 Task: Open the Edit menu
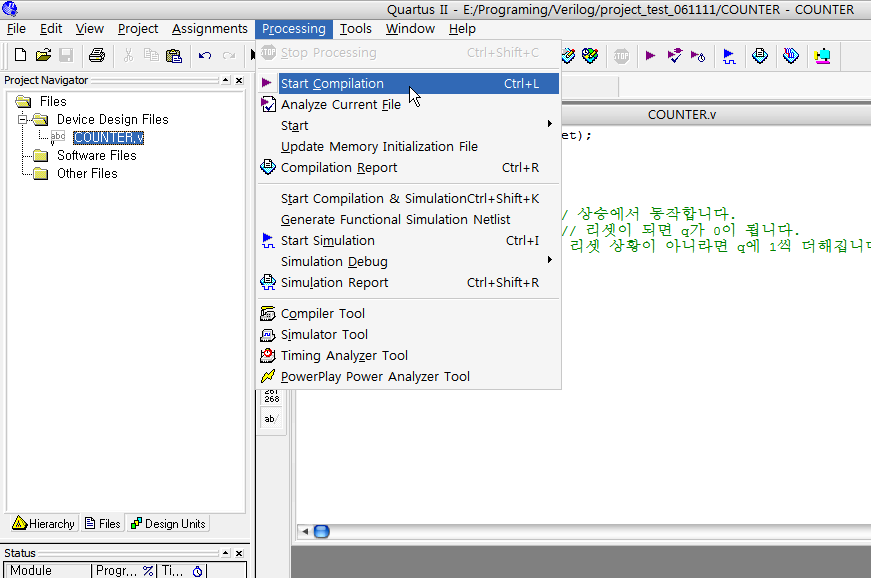[x=51, y=29]
